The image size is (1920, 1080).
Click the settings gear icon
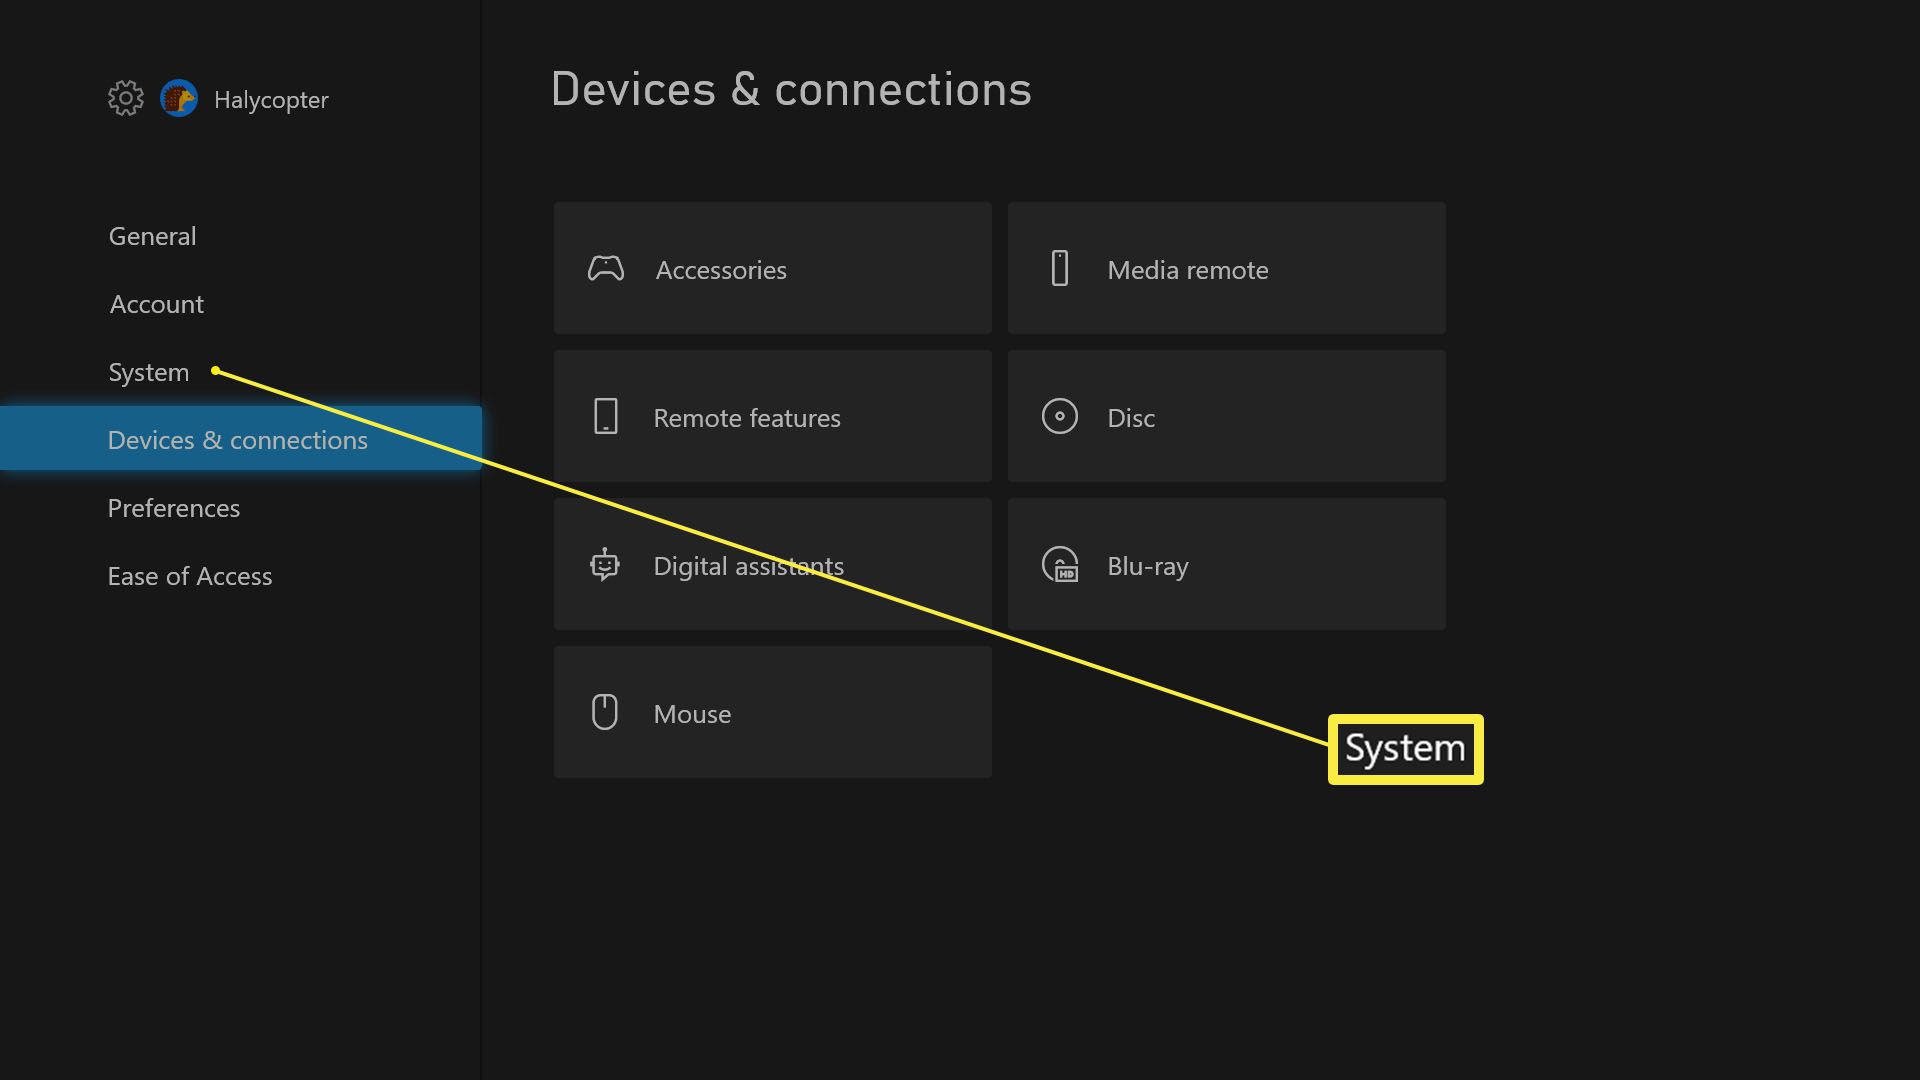[124, 98]
